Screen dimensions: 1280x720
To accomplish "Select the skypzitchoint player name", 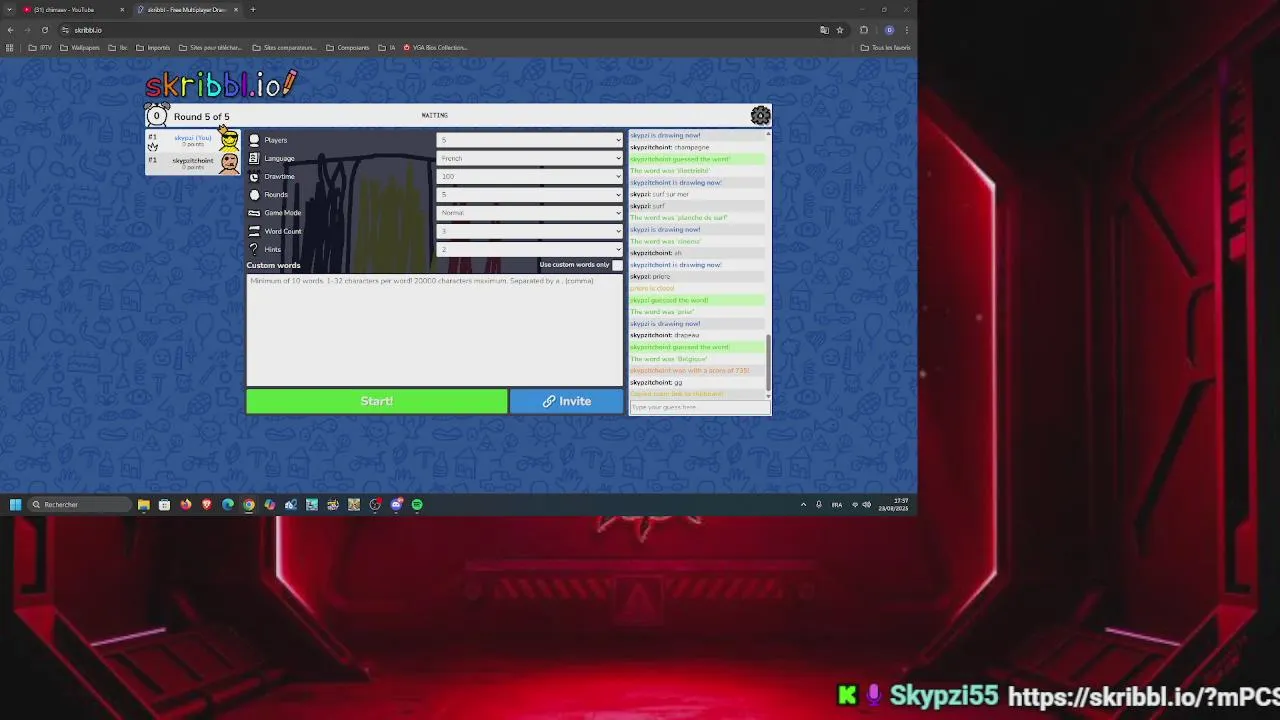I will coord(192,160).
